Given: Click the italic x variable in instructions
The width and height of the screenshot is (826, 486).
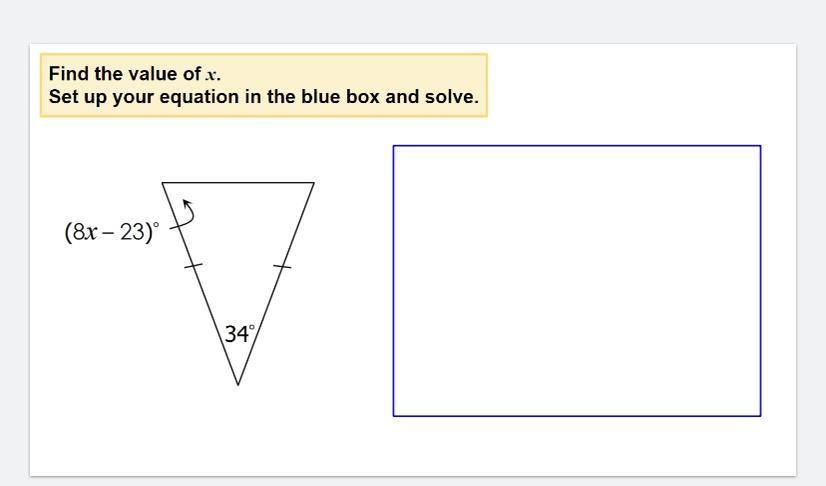Looking at the screenshot, I should [x=211, y=75].
